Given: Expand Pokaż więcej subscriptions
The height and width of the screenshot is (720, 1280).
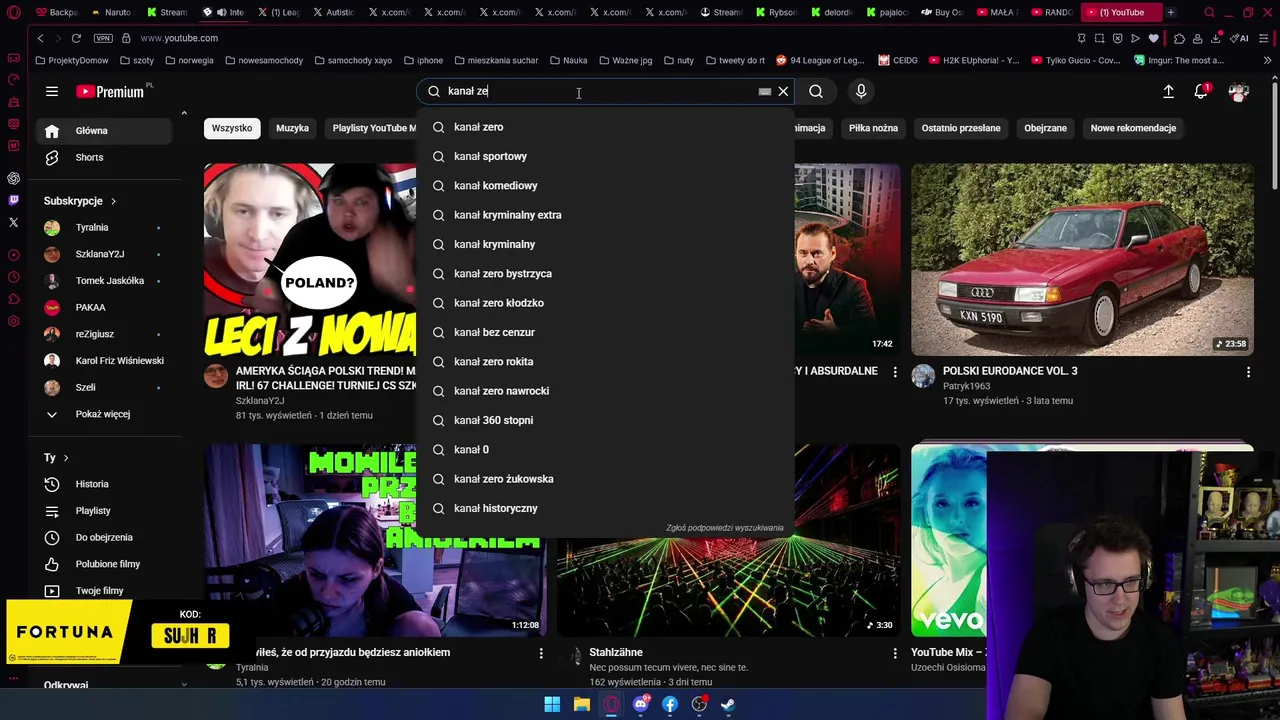Looking at the screenshot, I should (x=105, y=414).
